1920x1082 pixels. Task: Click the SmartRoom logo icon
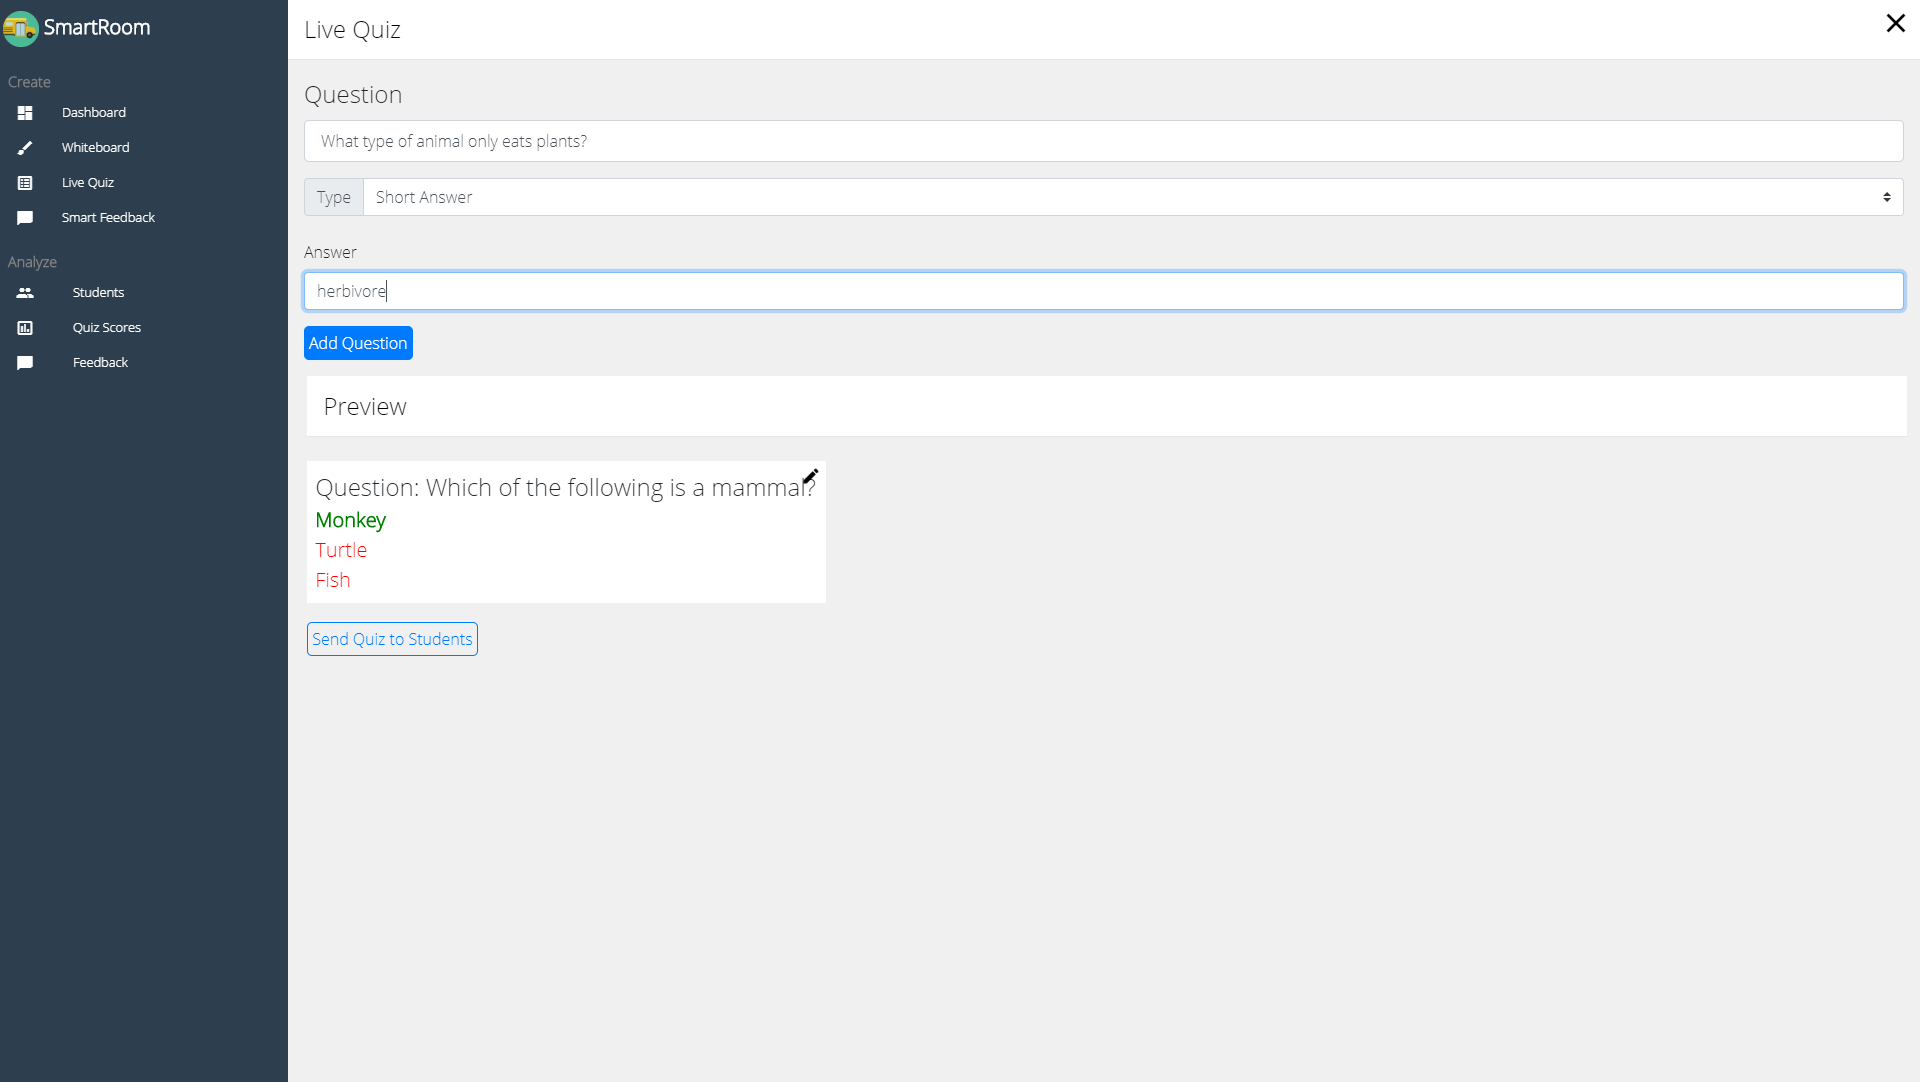click(x=20, y=28)
